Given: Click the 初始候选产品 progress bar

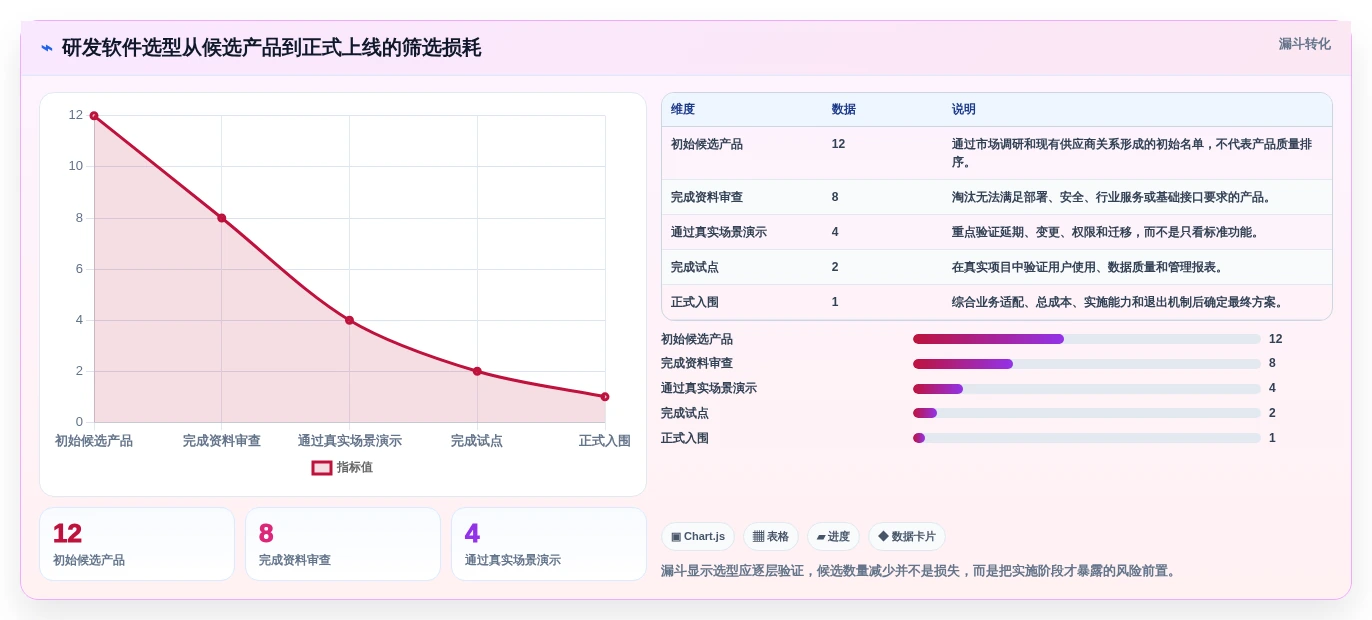Looking at the screenshot, I should (1087, 339).
